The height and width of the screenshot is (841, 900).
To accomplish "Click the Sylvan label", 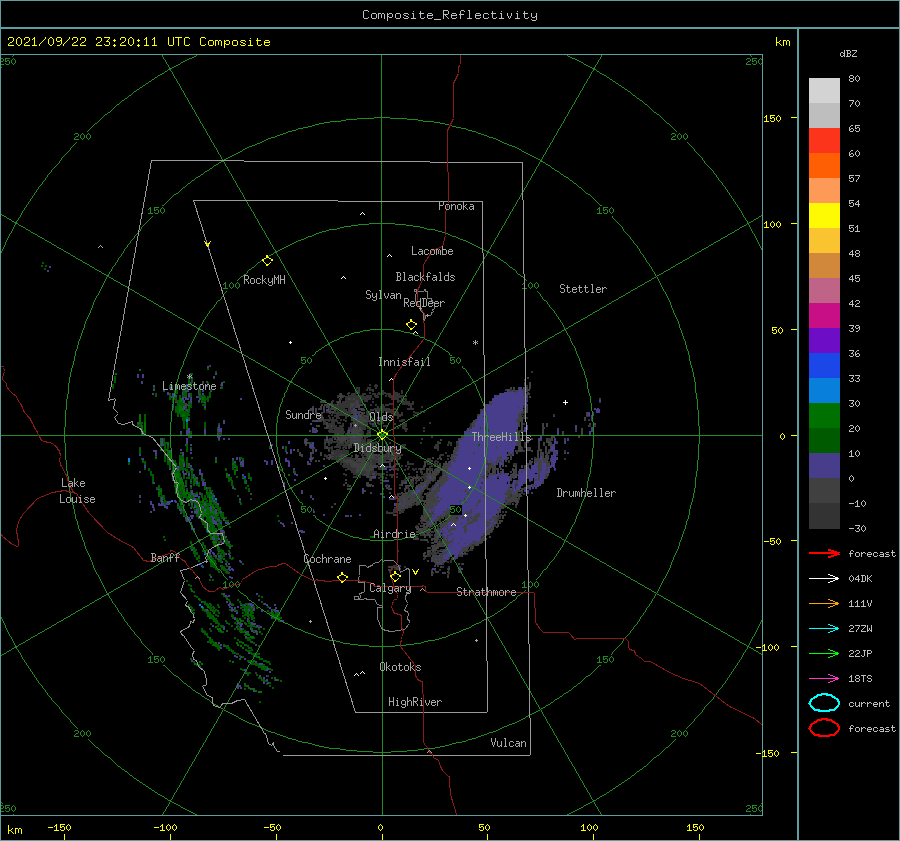I will coord(383,295).
